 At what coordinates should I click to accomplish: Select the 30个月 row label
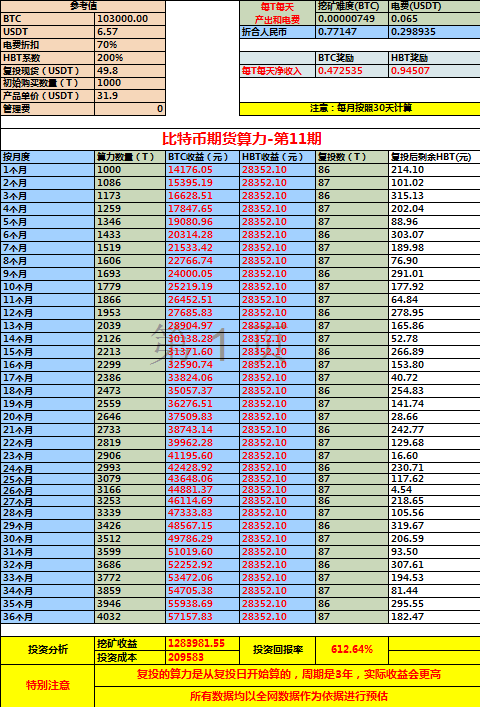[47, 539]
